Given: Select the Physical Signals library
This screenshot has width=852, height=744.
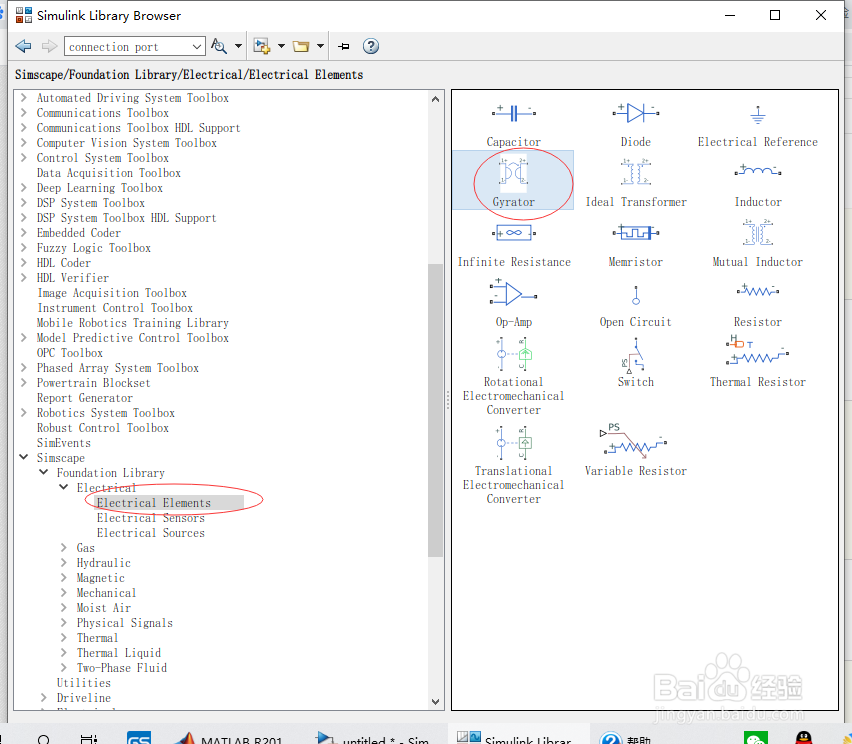Looking at the screenshot, I should 124,623.
